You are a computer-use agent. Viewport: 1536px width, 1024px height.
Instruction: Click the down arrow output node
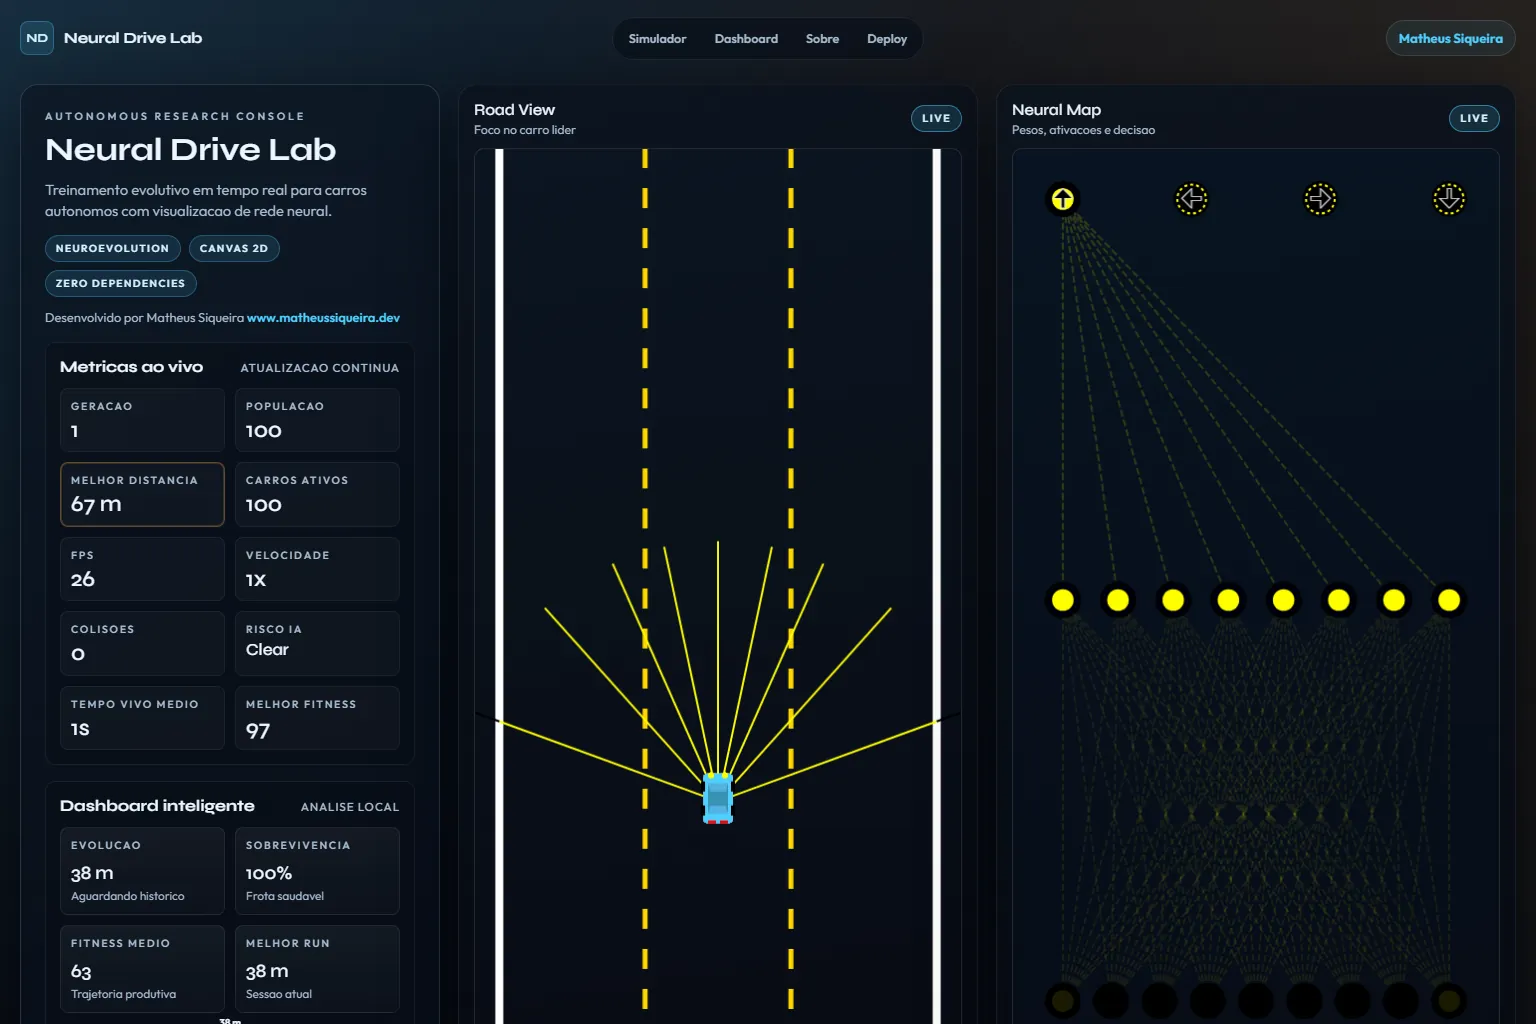(x=1449, y=199)
